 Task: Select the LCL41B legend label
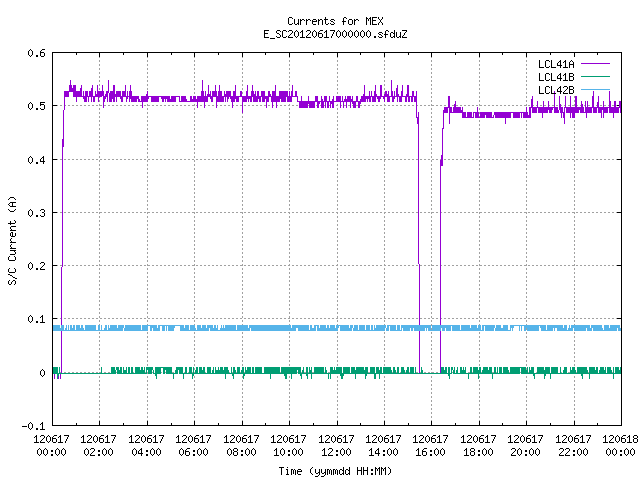click(556, 77)
